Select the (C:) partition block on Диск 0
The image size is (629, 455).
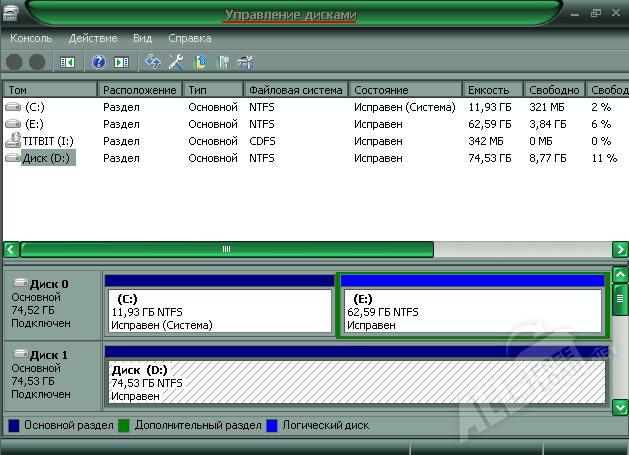pos(219,311)
